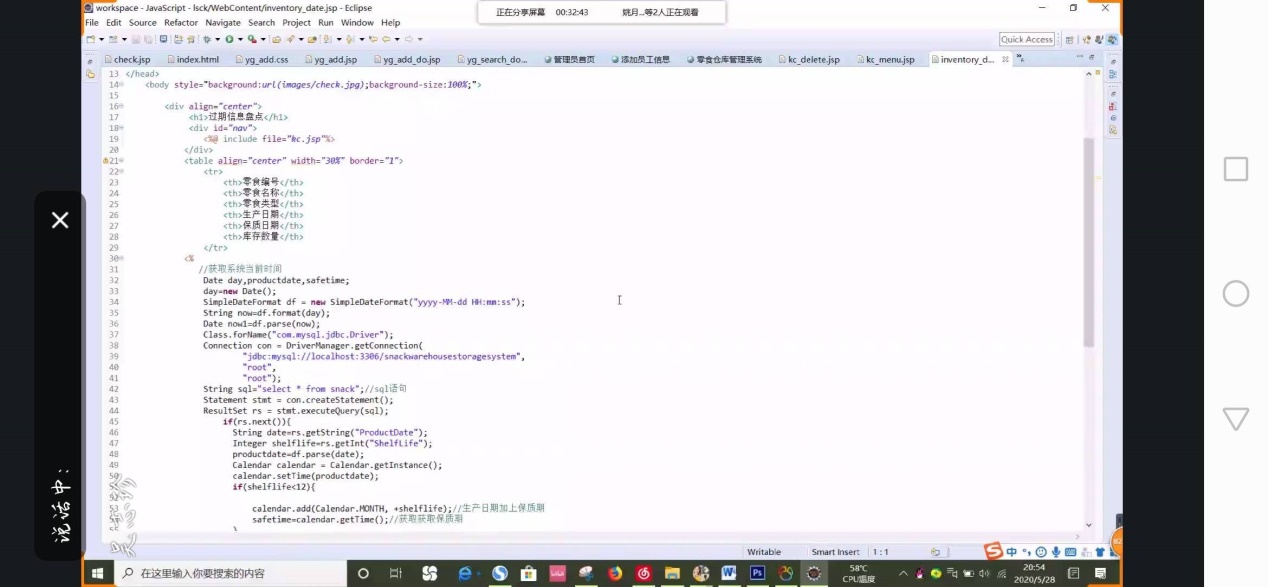This screenshot has width=1268, height=587.
Task: Open the Word icon in taskbar
Action: (x=728, y=573)
